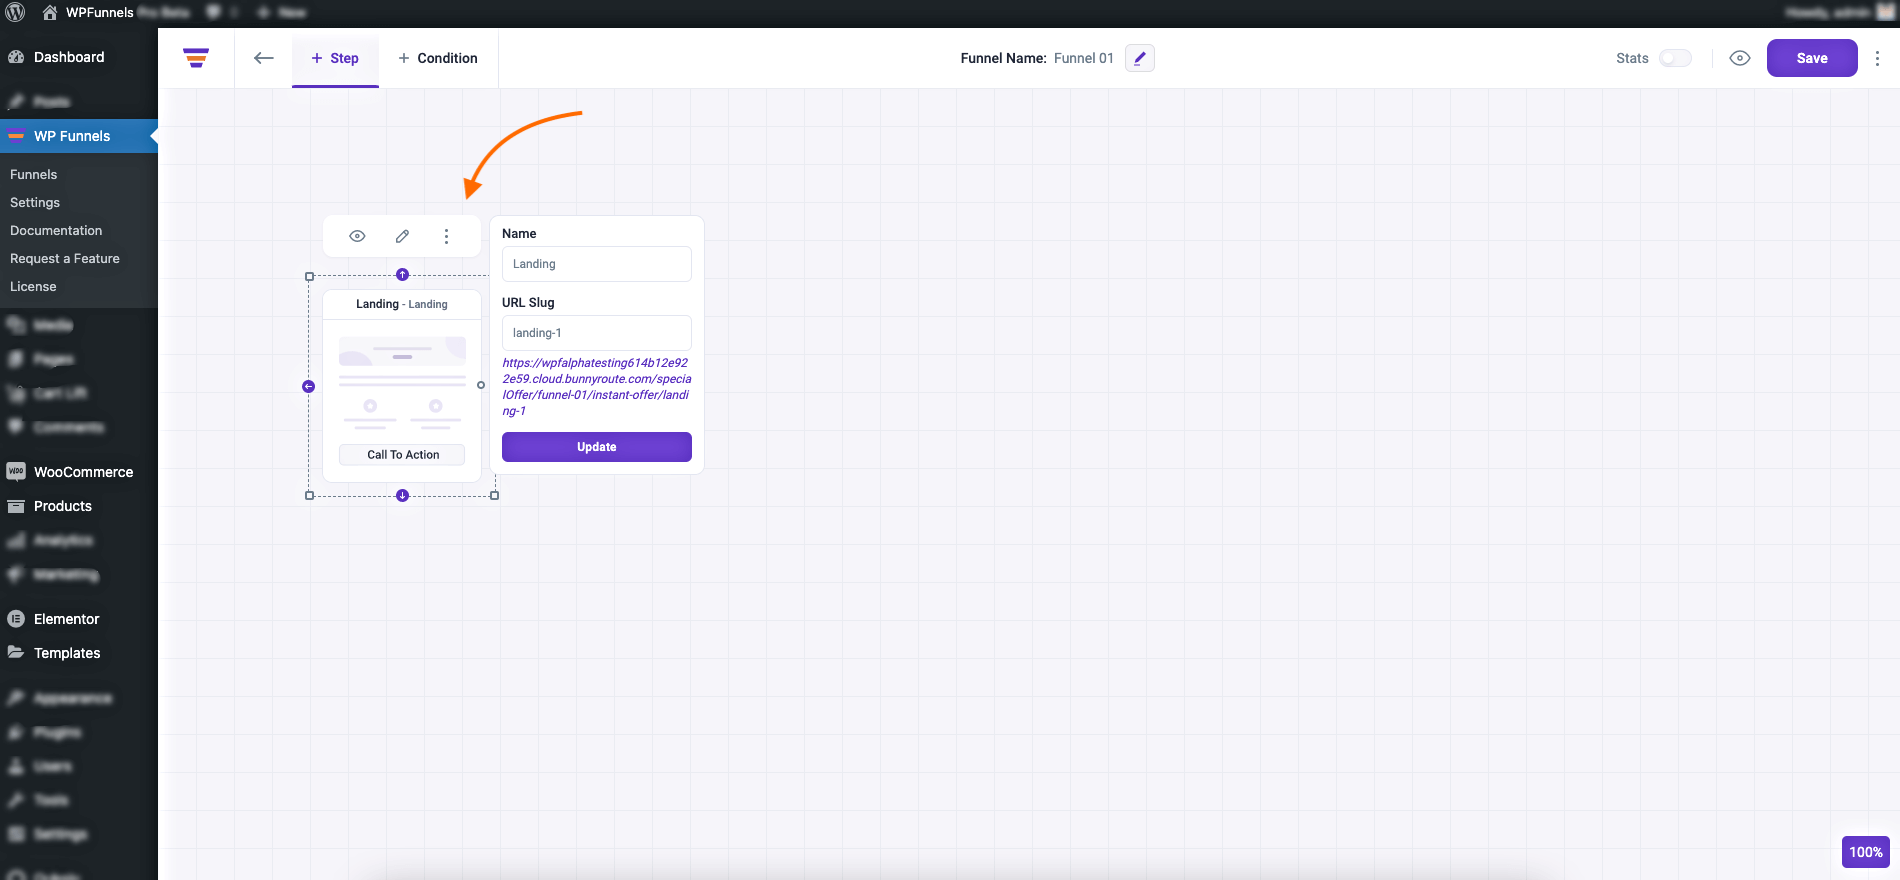Image resolution: width=1900 pixels, height=880 pixels.
Task: Edit funnel name with pencil icon
Action: (1140, 58)
